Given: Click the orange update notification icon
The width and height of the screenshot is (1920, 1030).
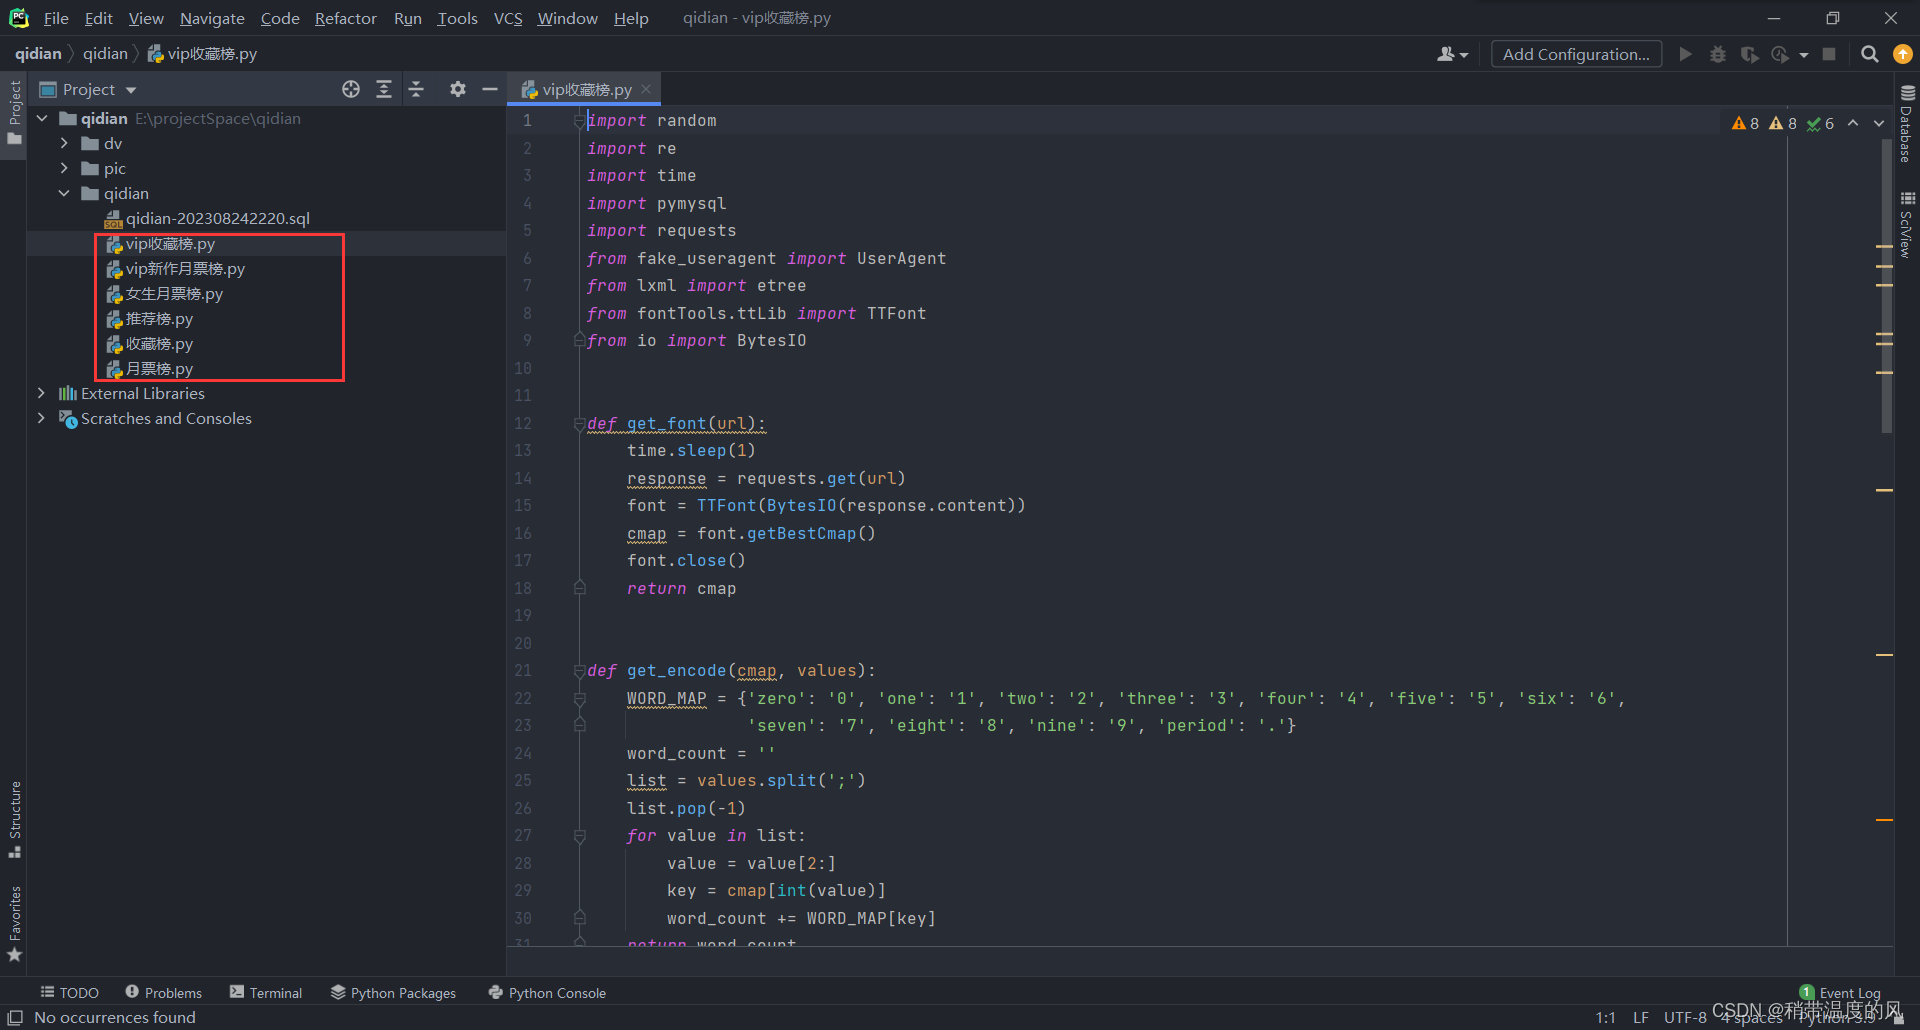Looking at the screenshot, I should [1903, 54].
